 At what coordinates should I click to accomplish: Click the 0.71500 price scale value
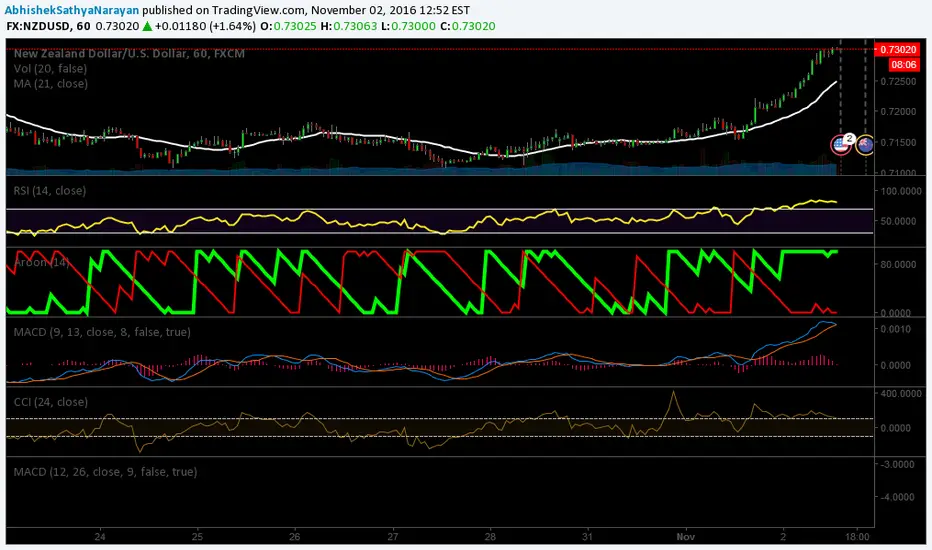click(898, 143)
